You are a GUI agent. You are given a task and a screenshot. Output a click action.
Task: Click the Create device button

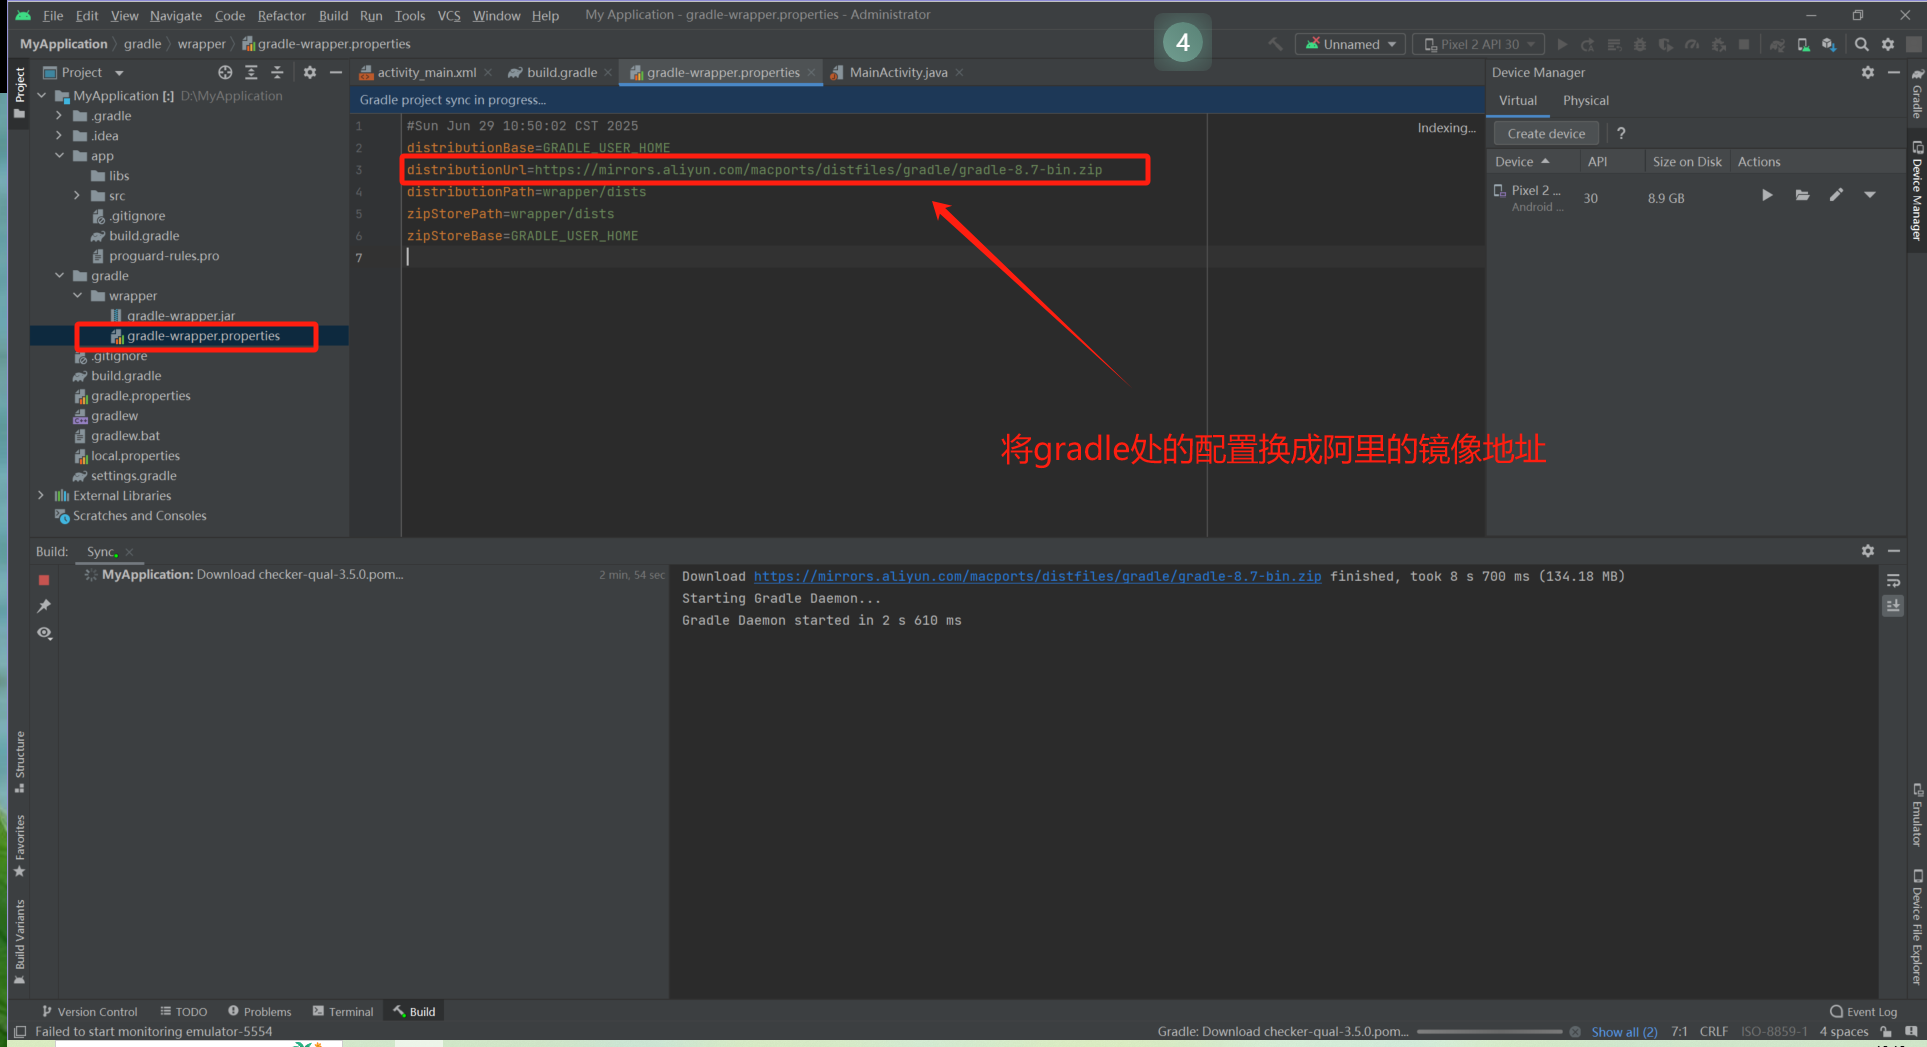click(x=1546, y=133)
